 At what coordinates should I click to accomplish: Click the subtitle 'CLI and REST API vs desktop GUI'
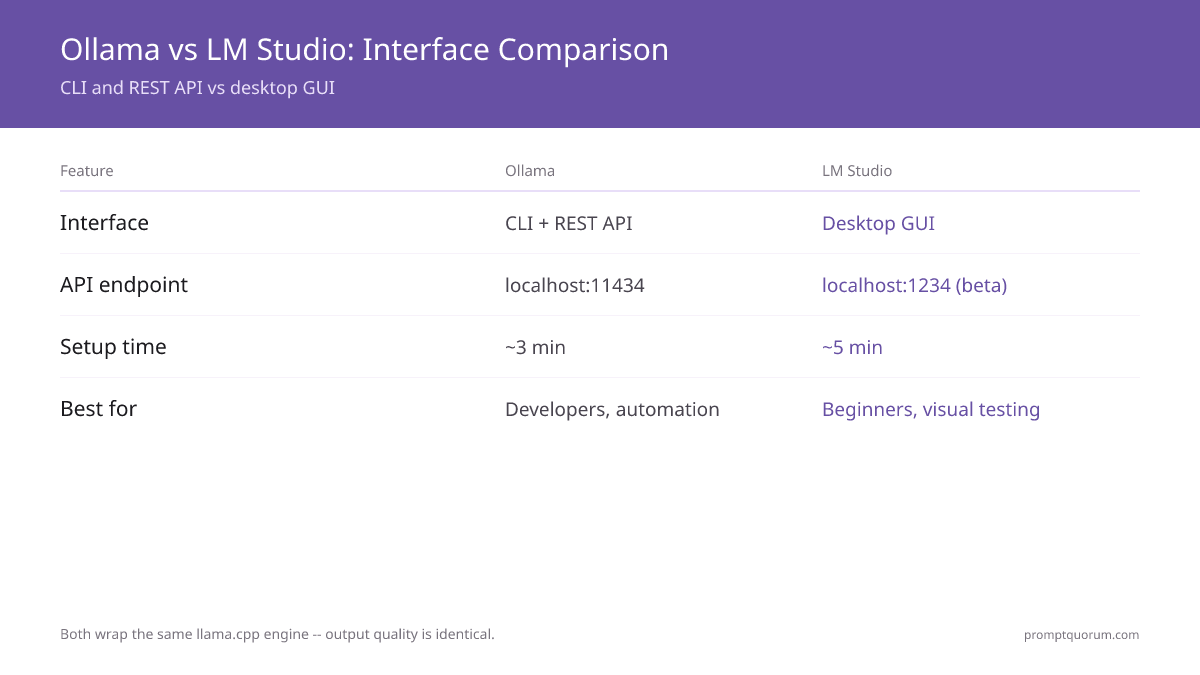point(197,87)
